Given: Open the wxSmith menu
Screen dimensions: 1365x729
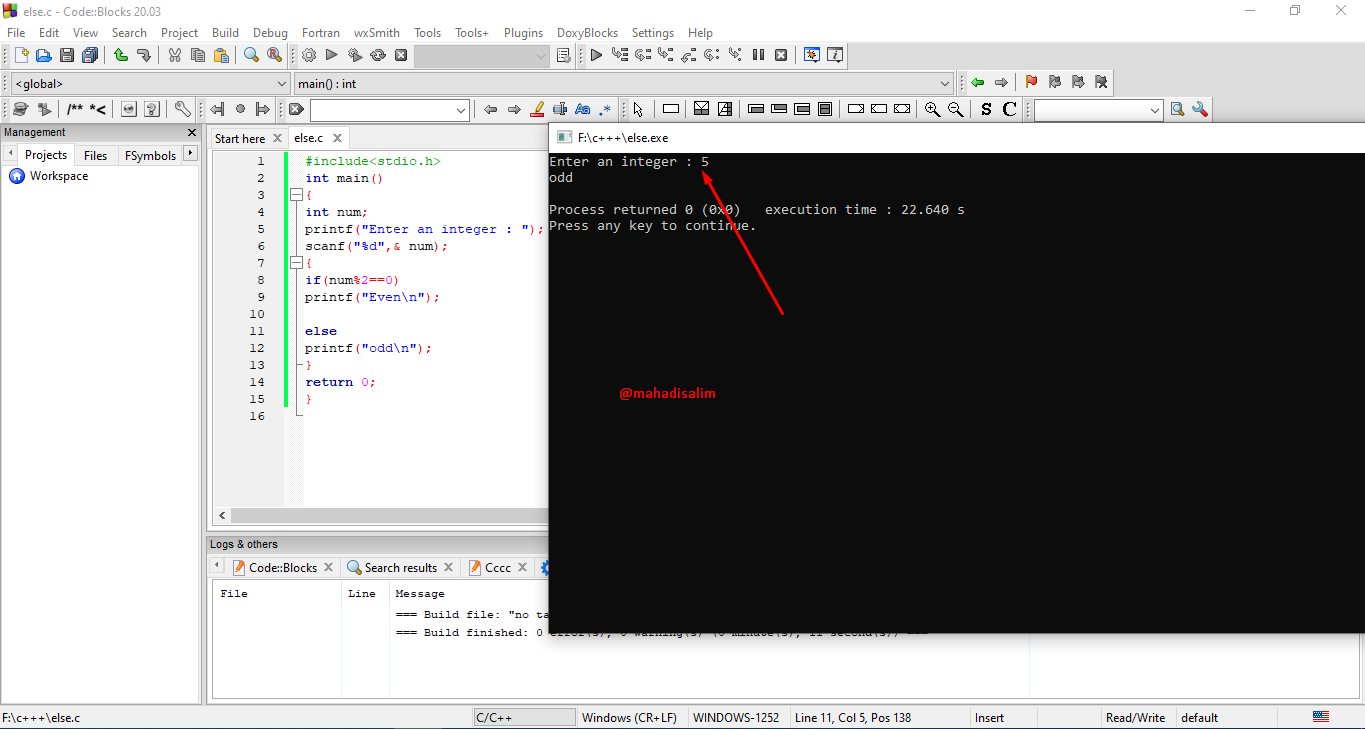Looking at the screenshot, I should click(377, 33).
